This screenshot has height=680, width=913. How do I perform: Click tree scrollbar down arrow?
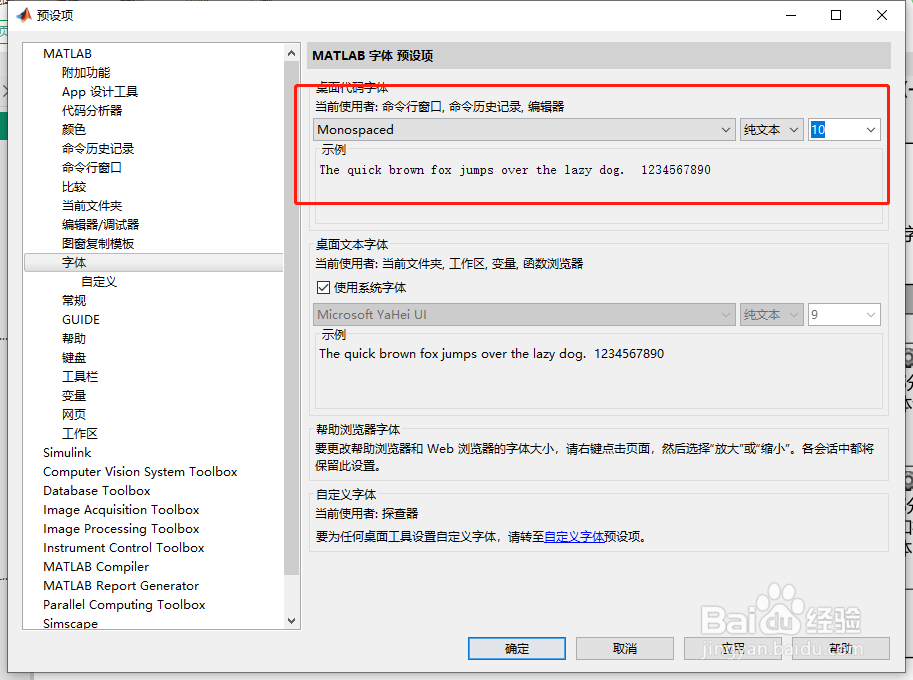291,621
